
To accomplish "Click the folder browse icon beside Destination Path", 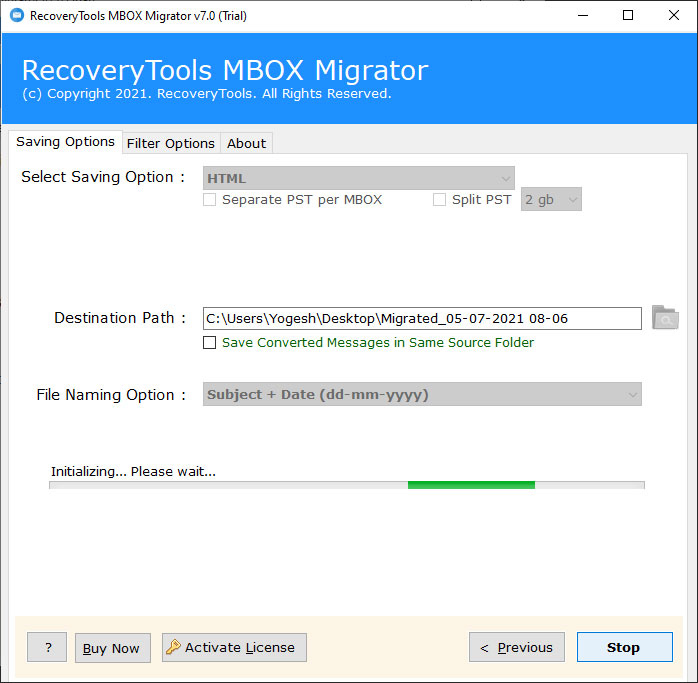I will tap(665, 317).
